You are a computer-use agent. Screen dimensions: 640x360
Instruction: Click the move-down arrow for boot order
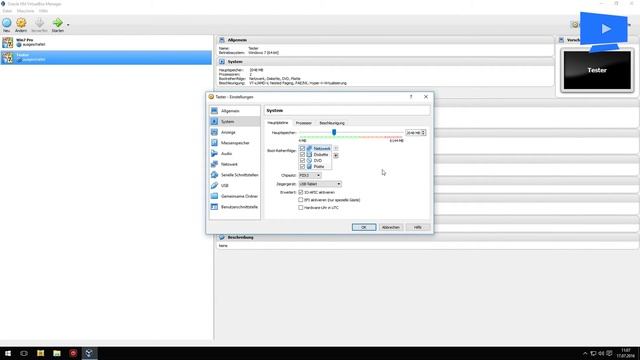coord(336,156)
